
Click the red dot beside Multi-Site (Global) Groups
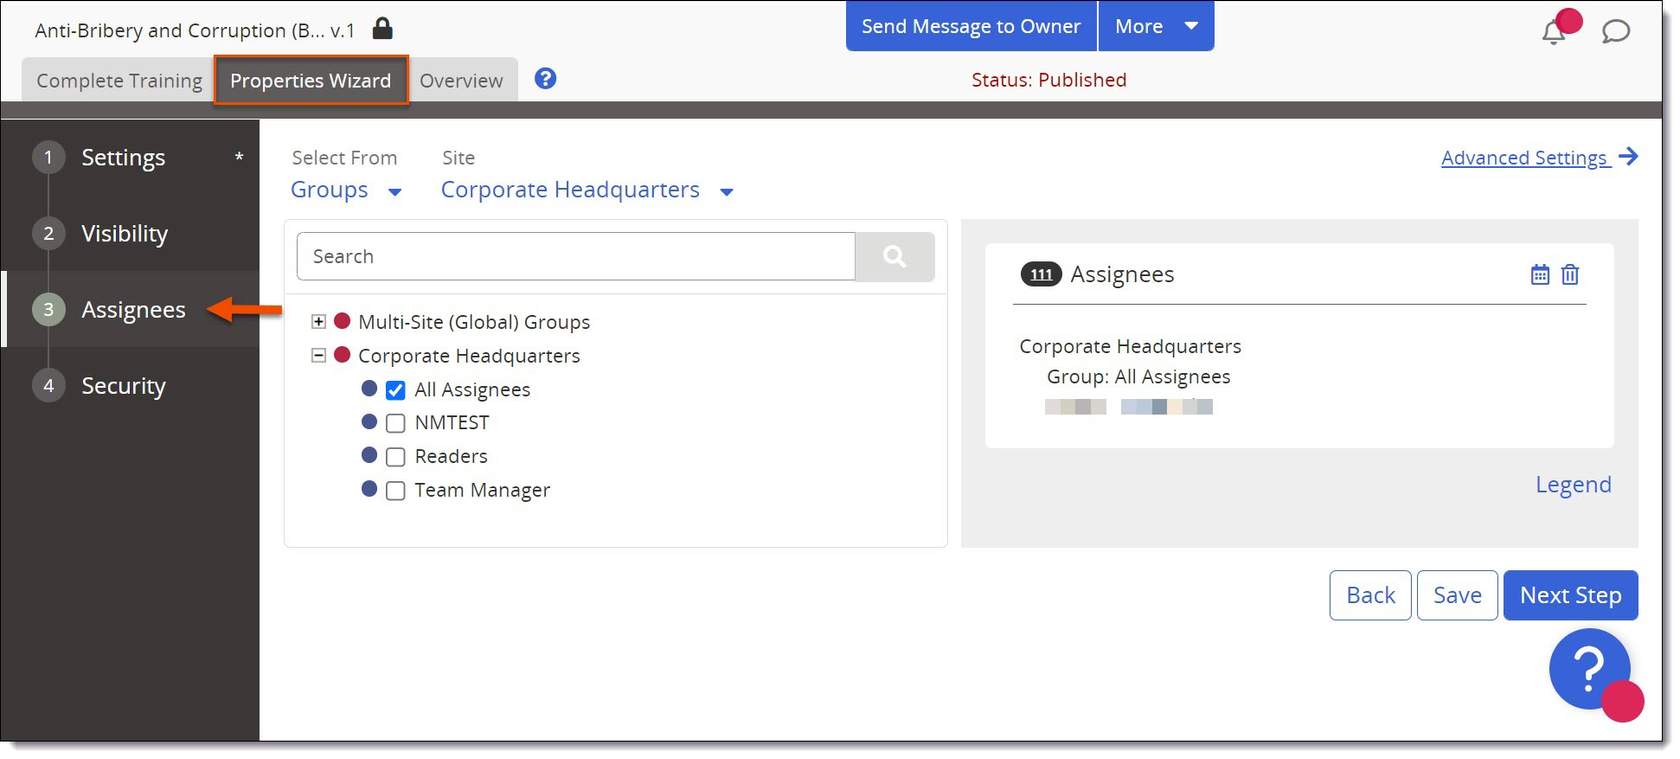pos(342,321)
